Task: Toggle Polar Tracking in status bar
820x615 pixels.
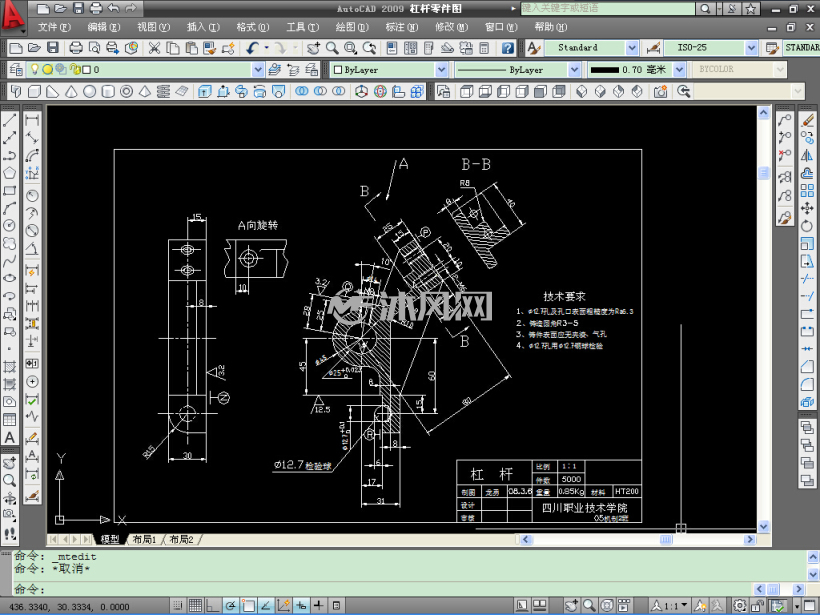Action: [230, 606]
